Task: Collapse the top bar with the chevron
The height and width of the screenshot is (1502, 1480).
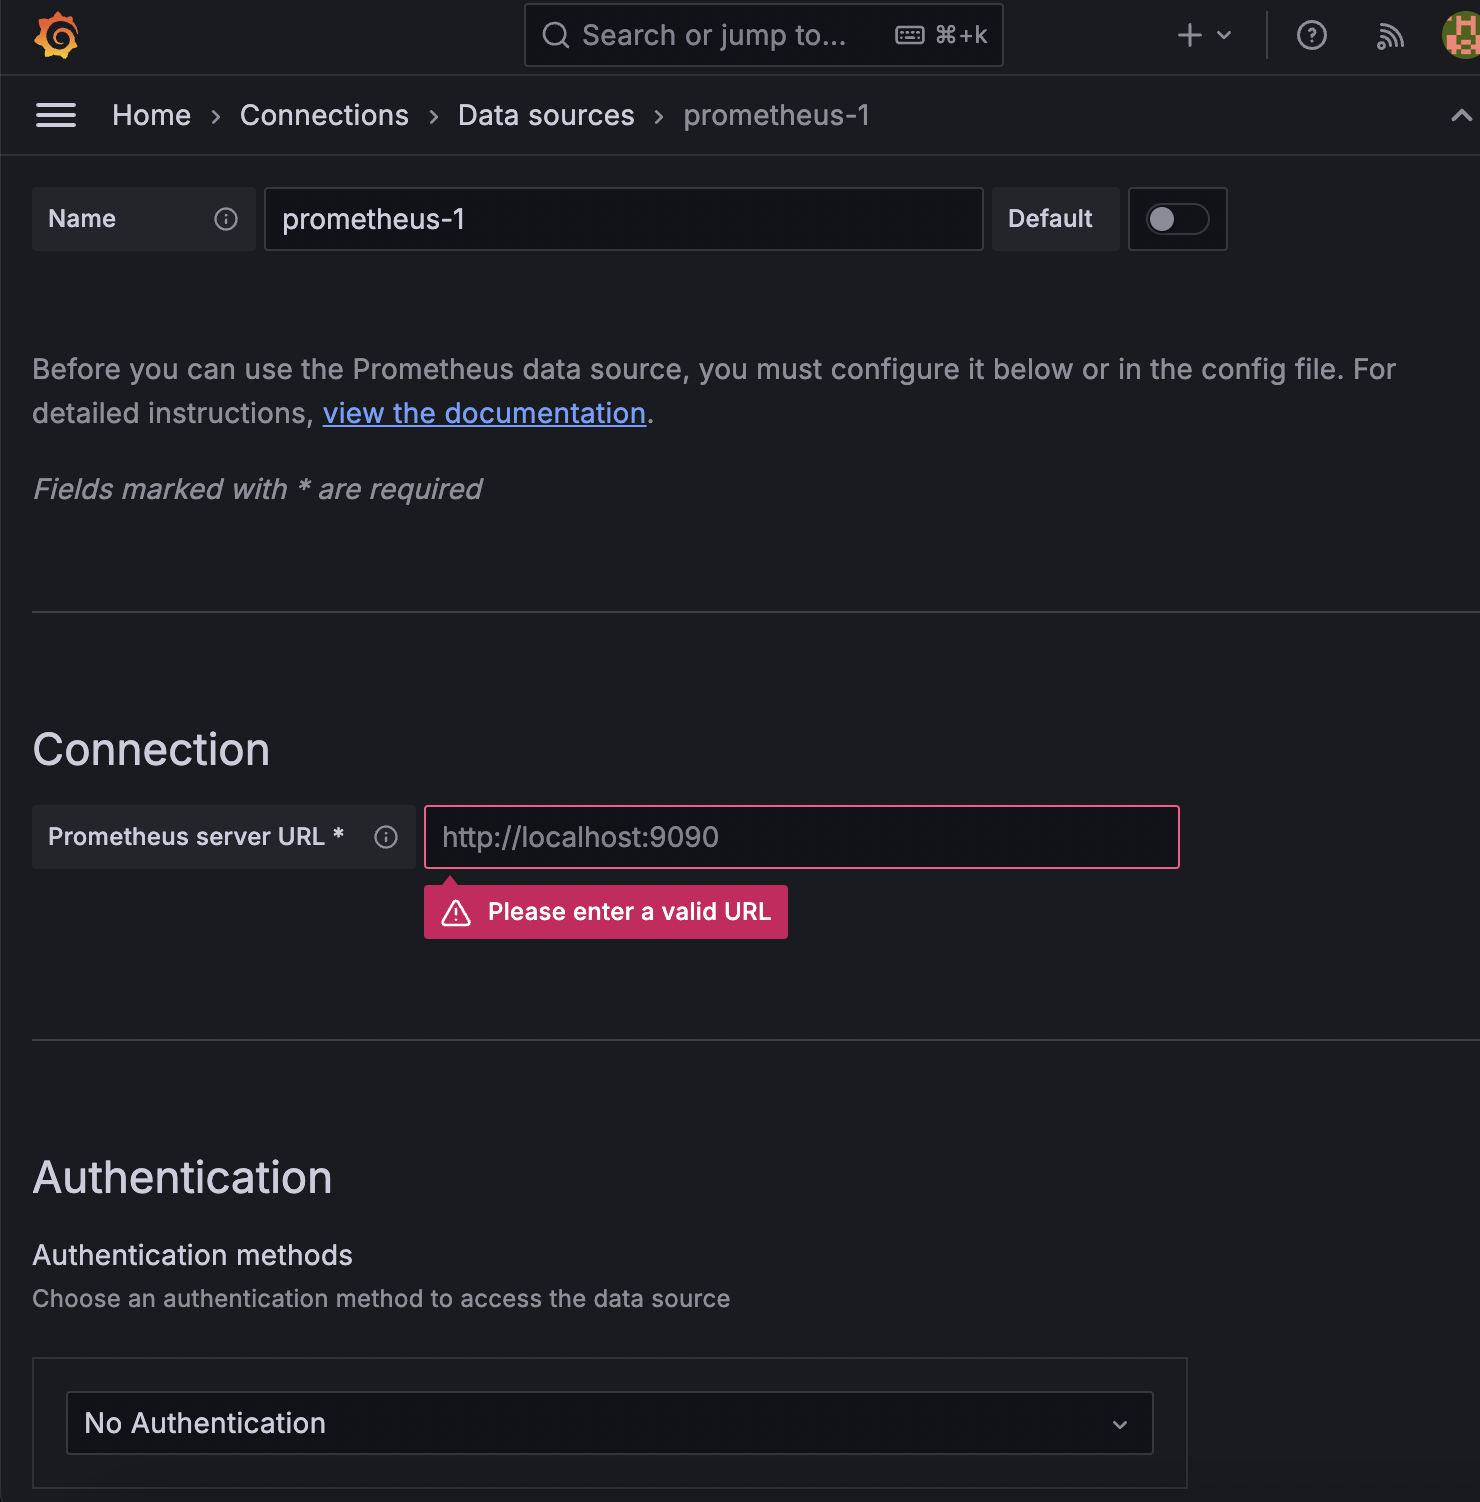Action: point(1461,115)
